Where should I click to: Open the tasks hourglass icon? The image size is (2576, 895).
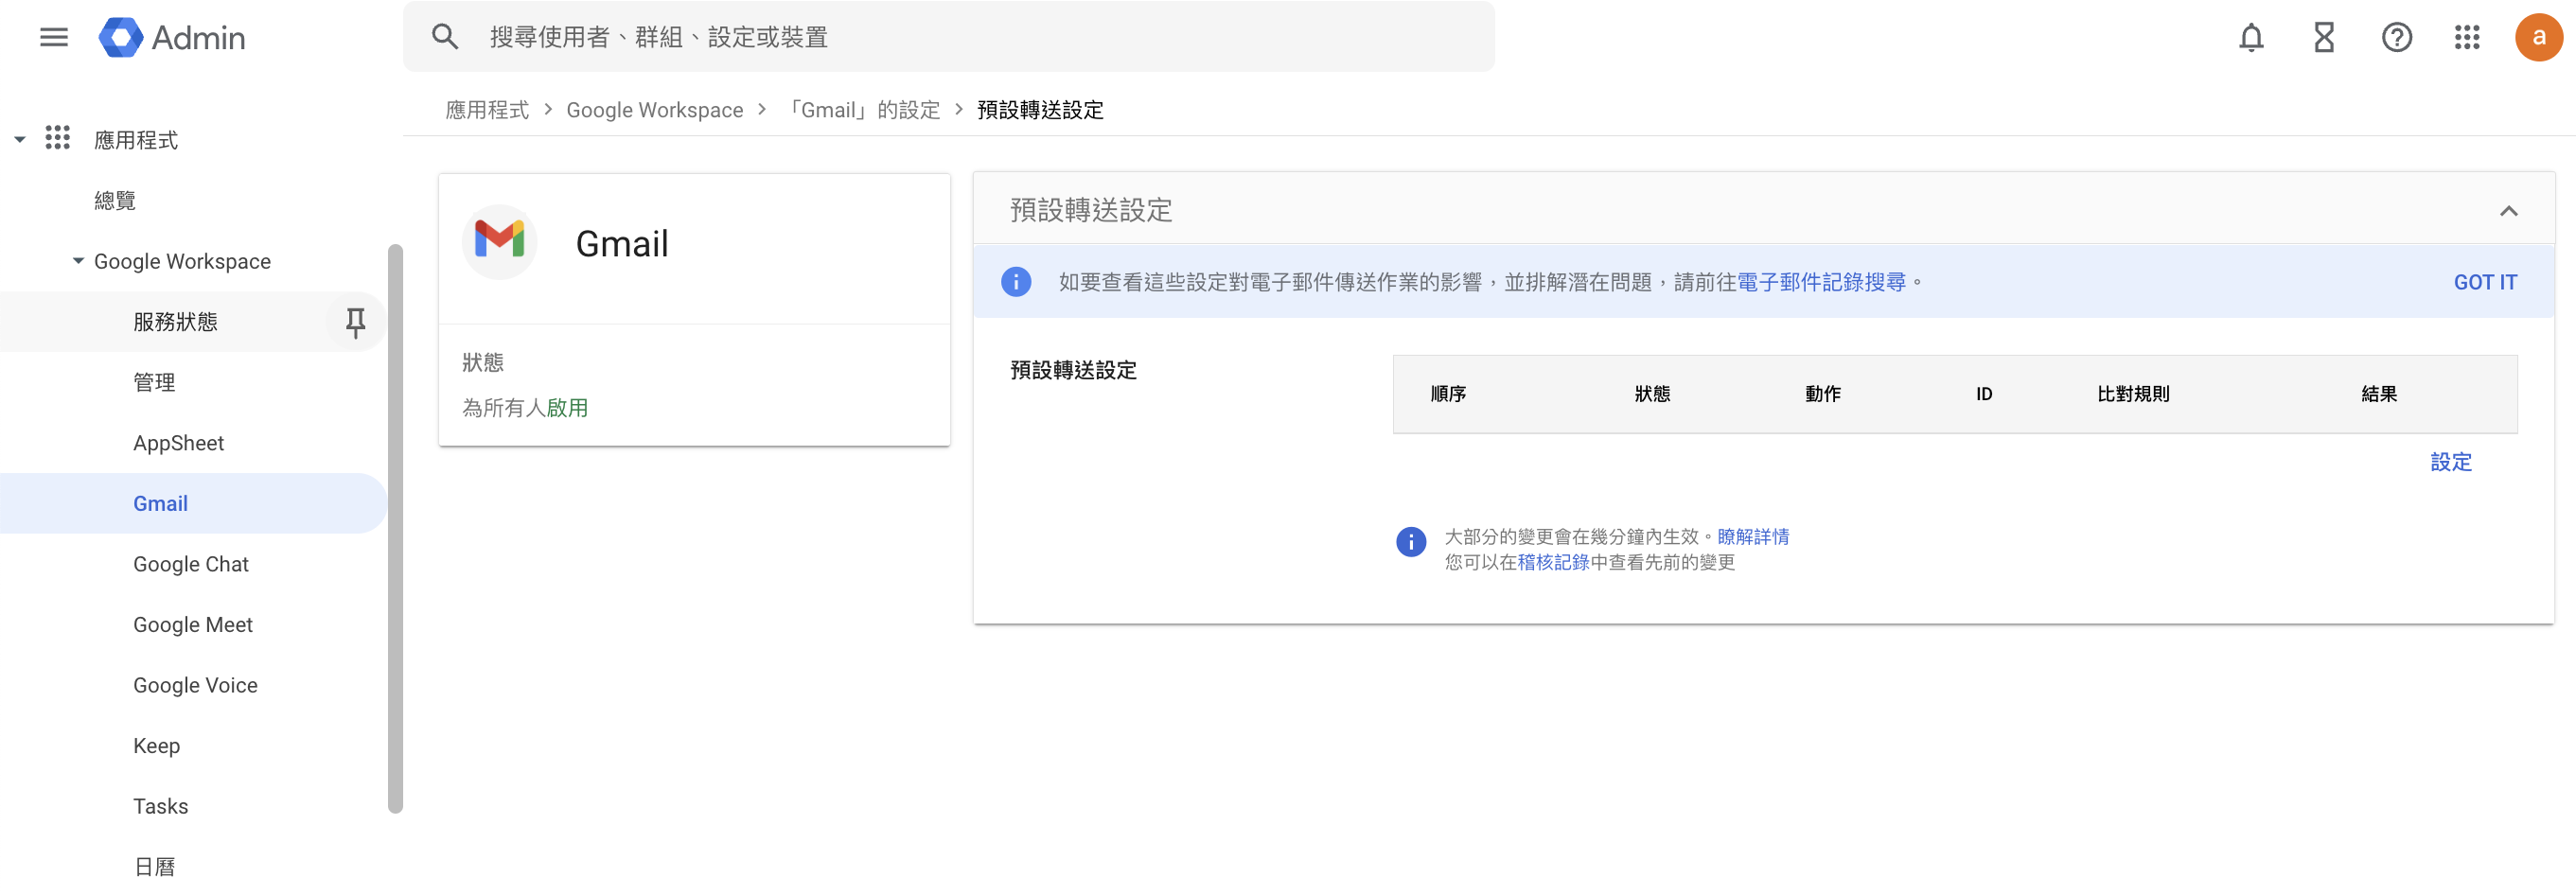tap(2324, 37)
